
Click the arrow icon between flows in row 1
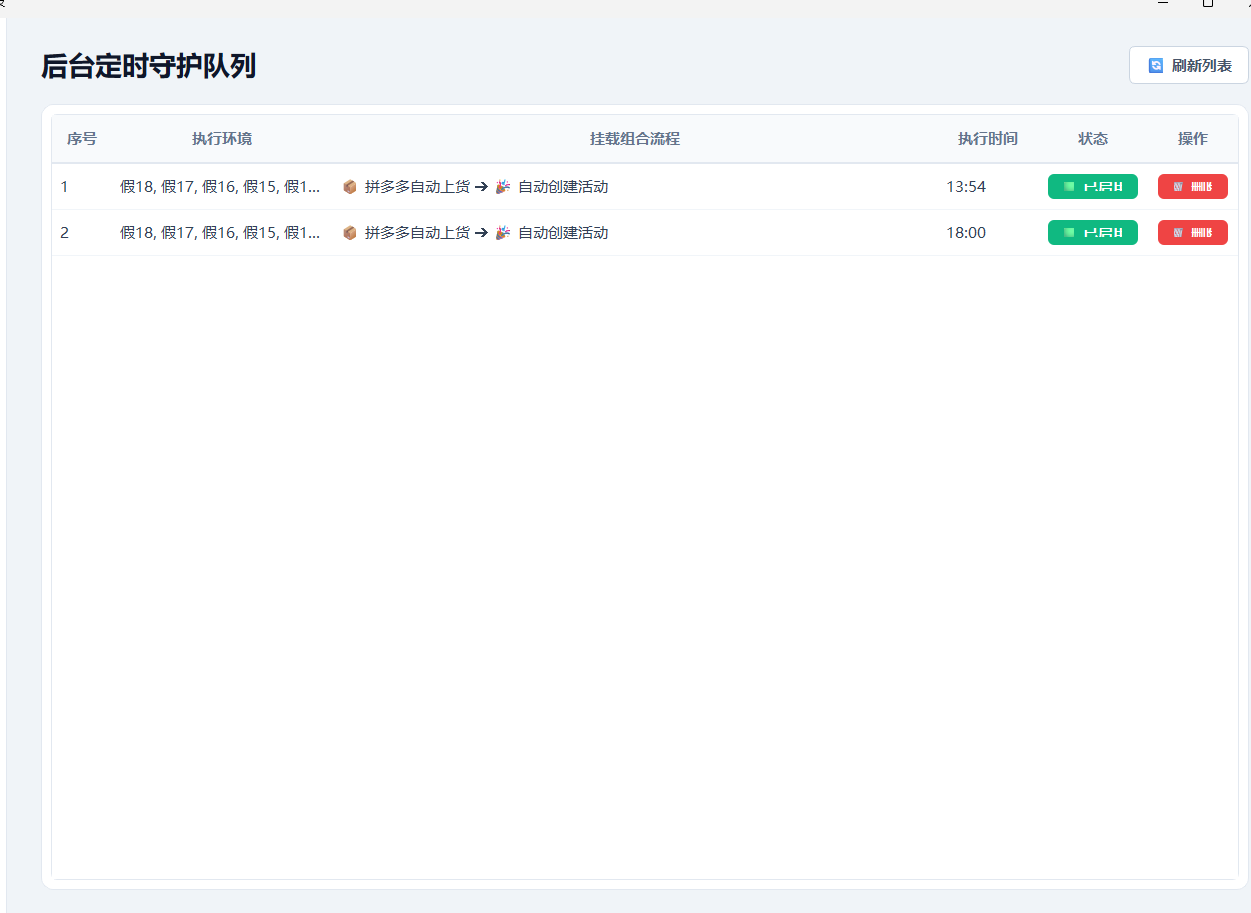tap(481, 187)
